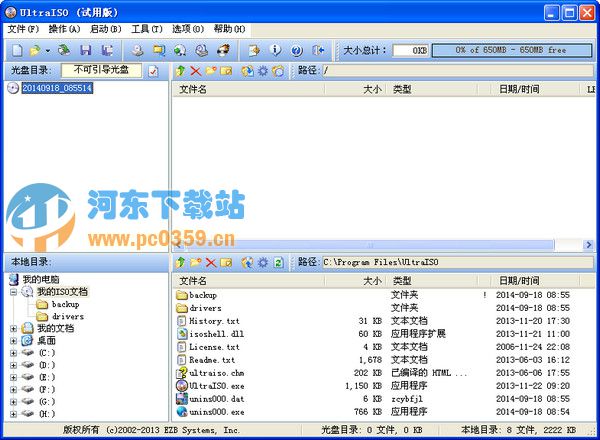Image resolution: width=600 pixels, height=440 pixels.
Task: Open the 文件(F) menu
Action: [23, 29]
